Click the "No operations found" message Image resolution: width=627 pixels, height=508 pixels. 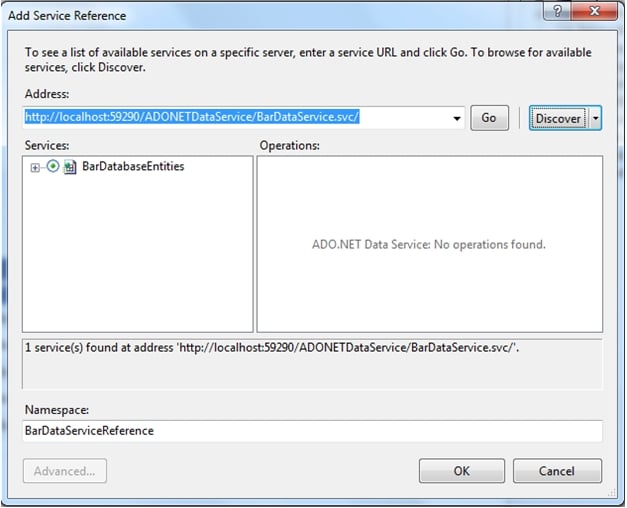(429, 244)
